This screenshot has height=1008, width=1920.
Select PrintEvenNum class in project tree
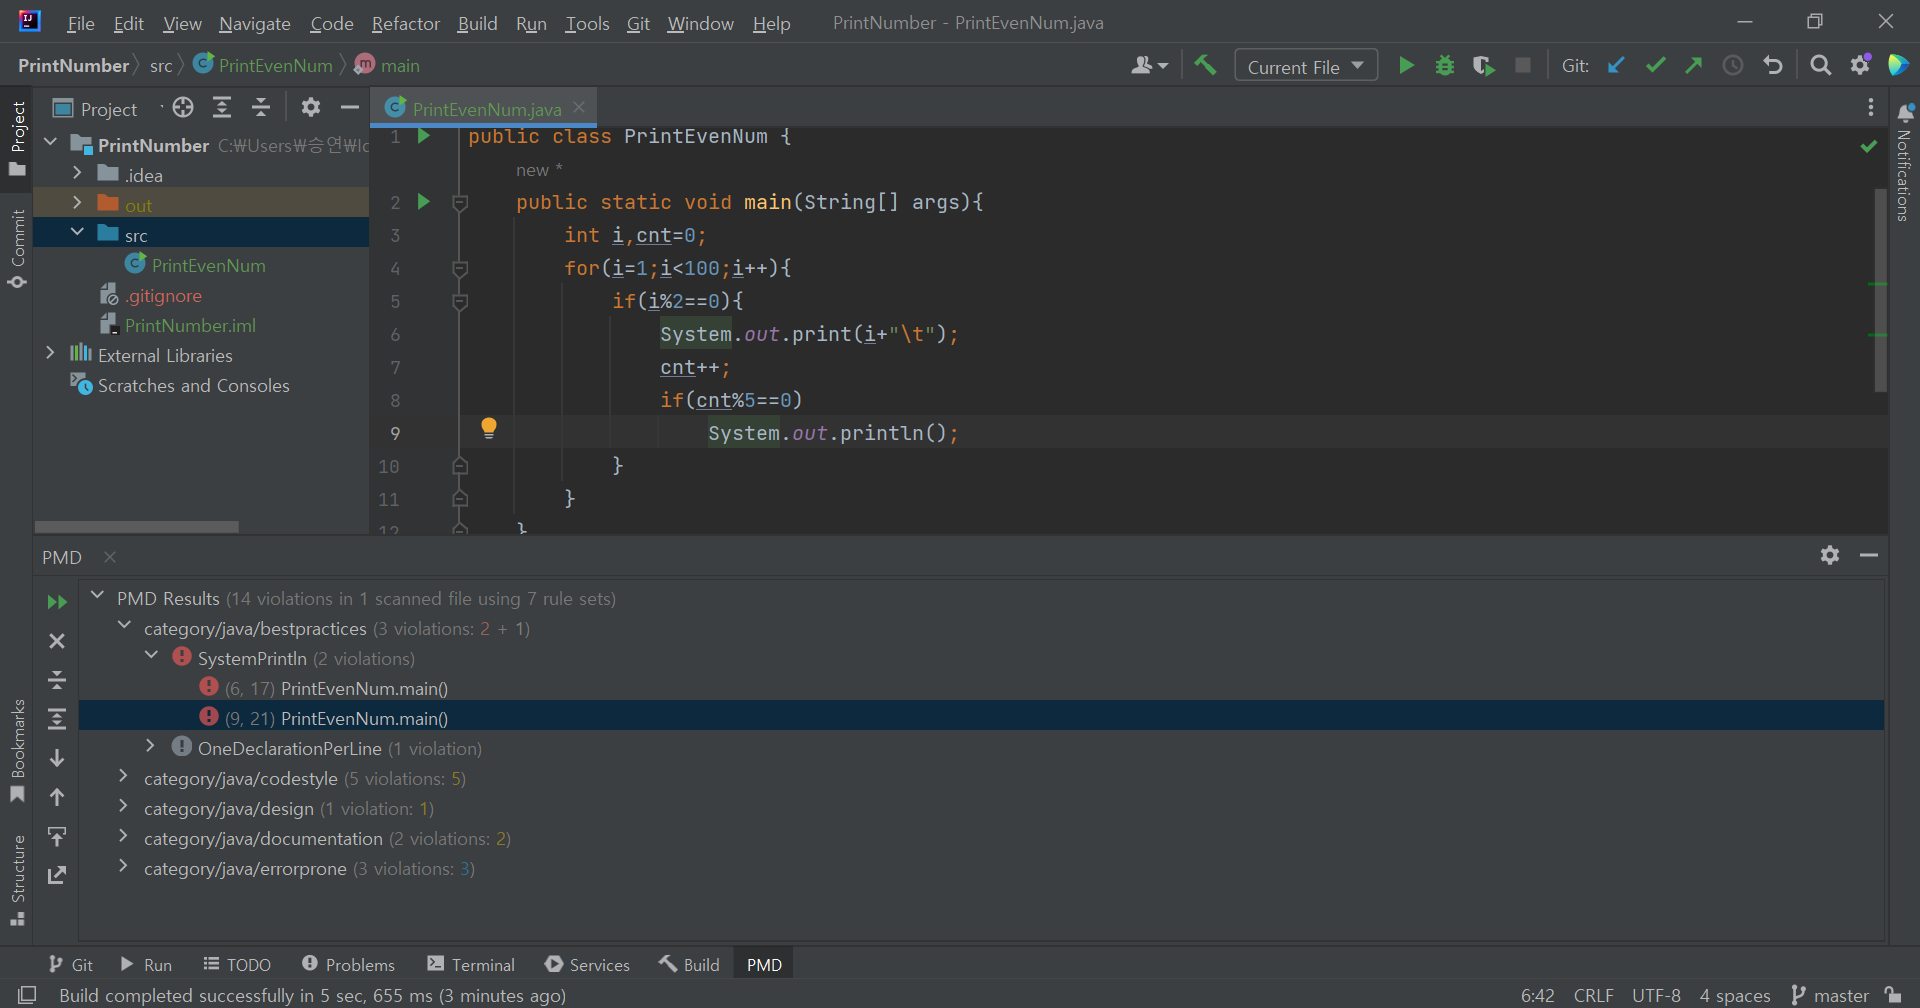(208, 265)
